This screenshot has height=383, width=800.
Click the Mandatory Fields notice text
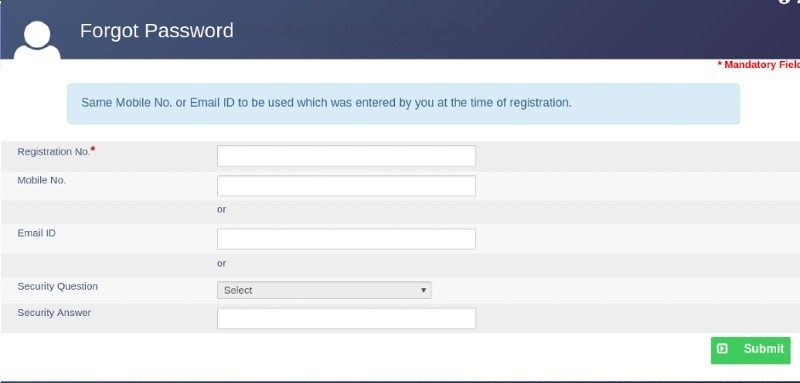pos(759,65)
